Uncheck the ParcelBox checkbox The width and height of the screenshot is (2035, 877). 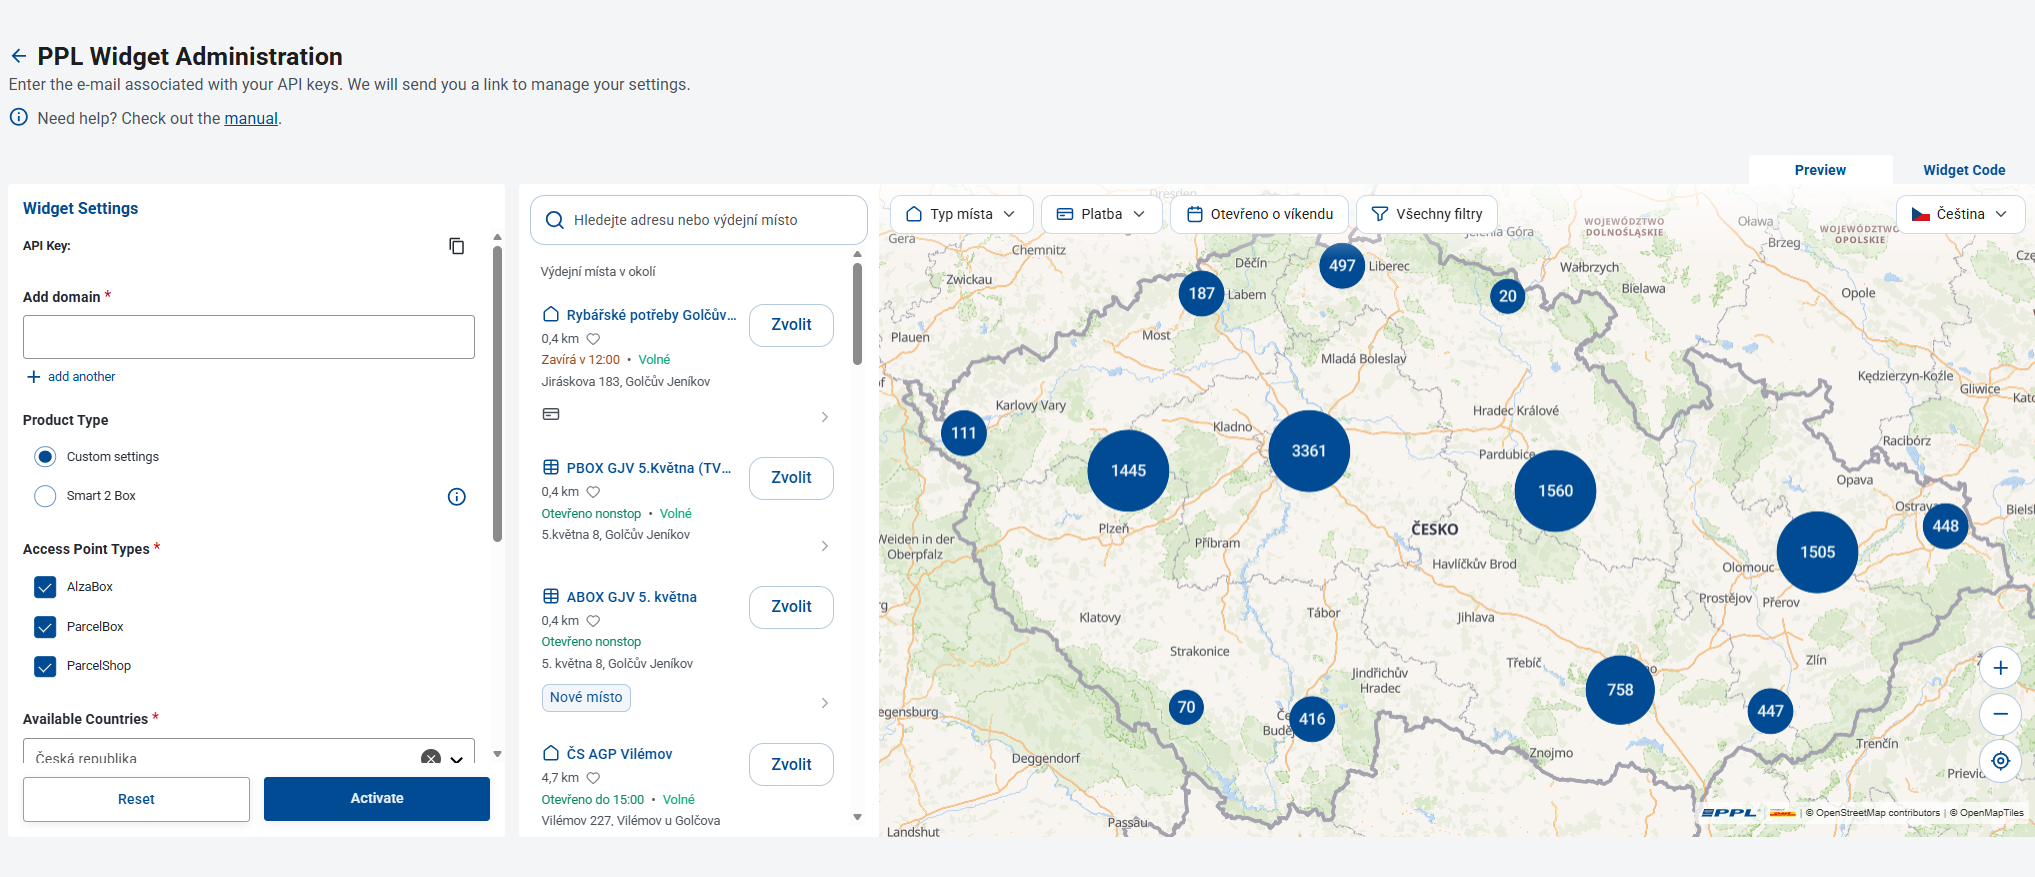45,627
